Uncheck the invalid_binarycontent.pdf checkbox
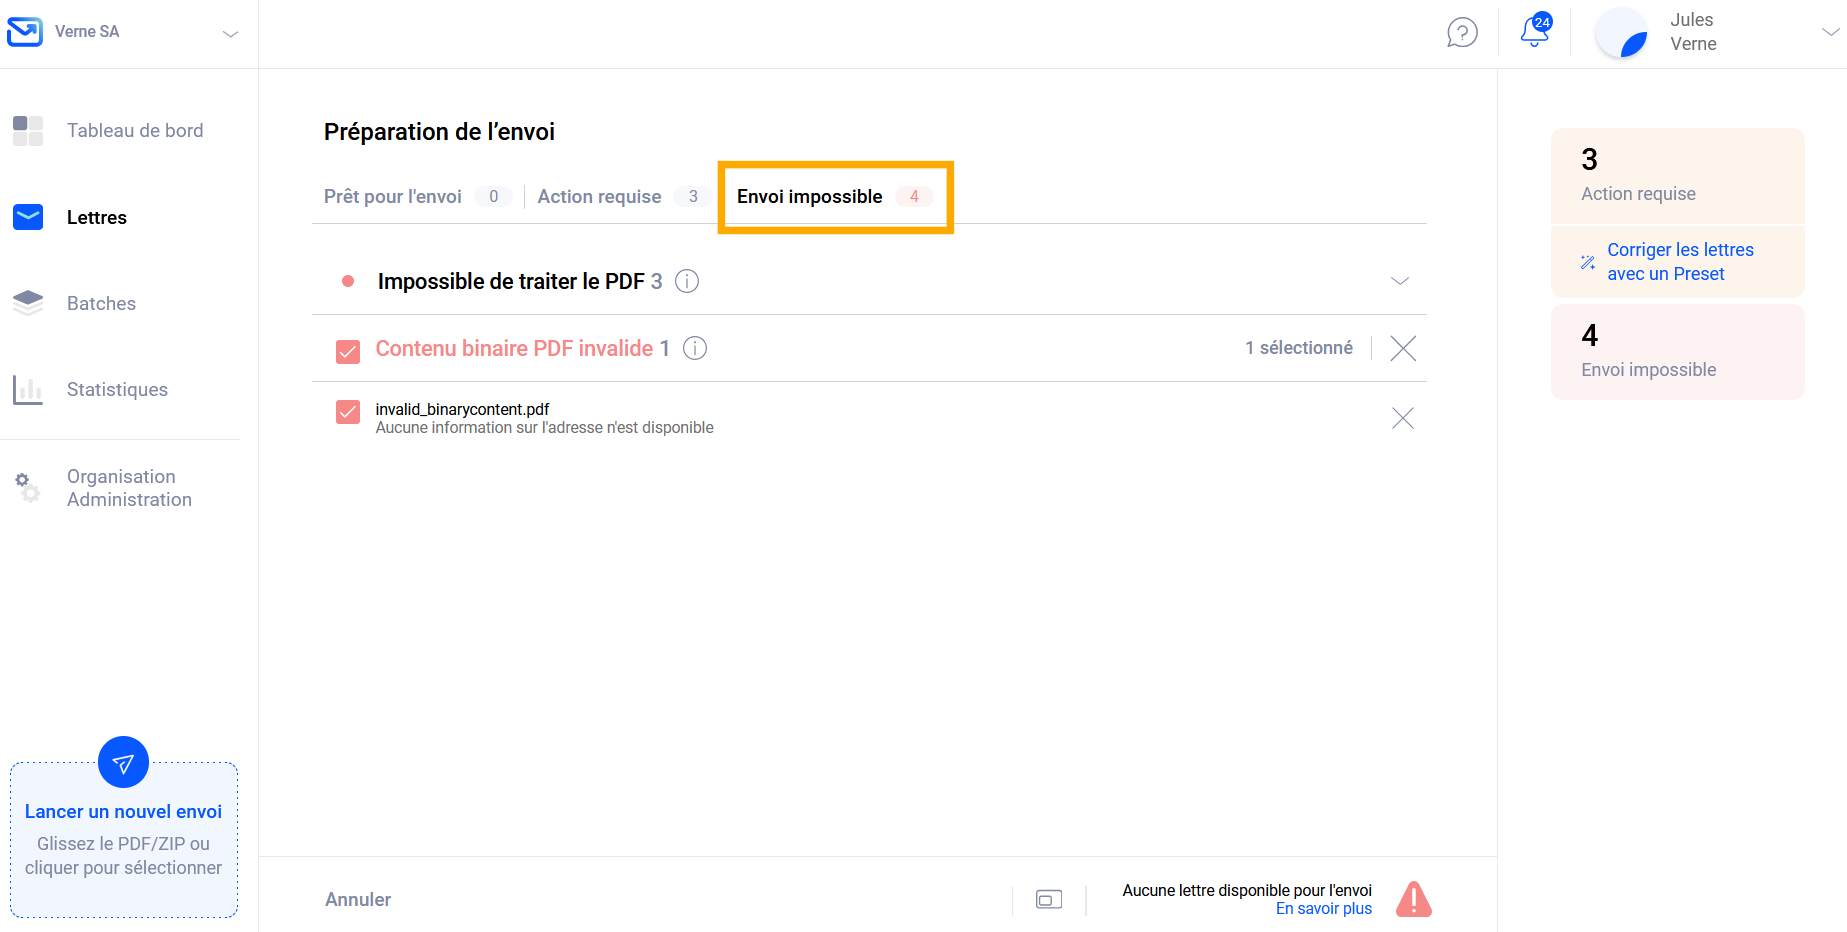The image size is (1847, 932). tap(348, 412)
